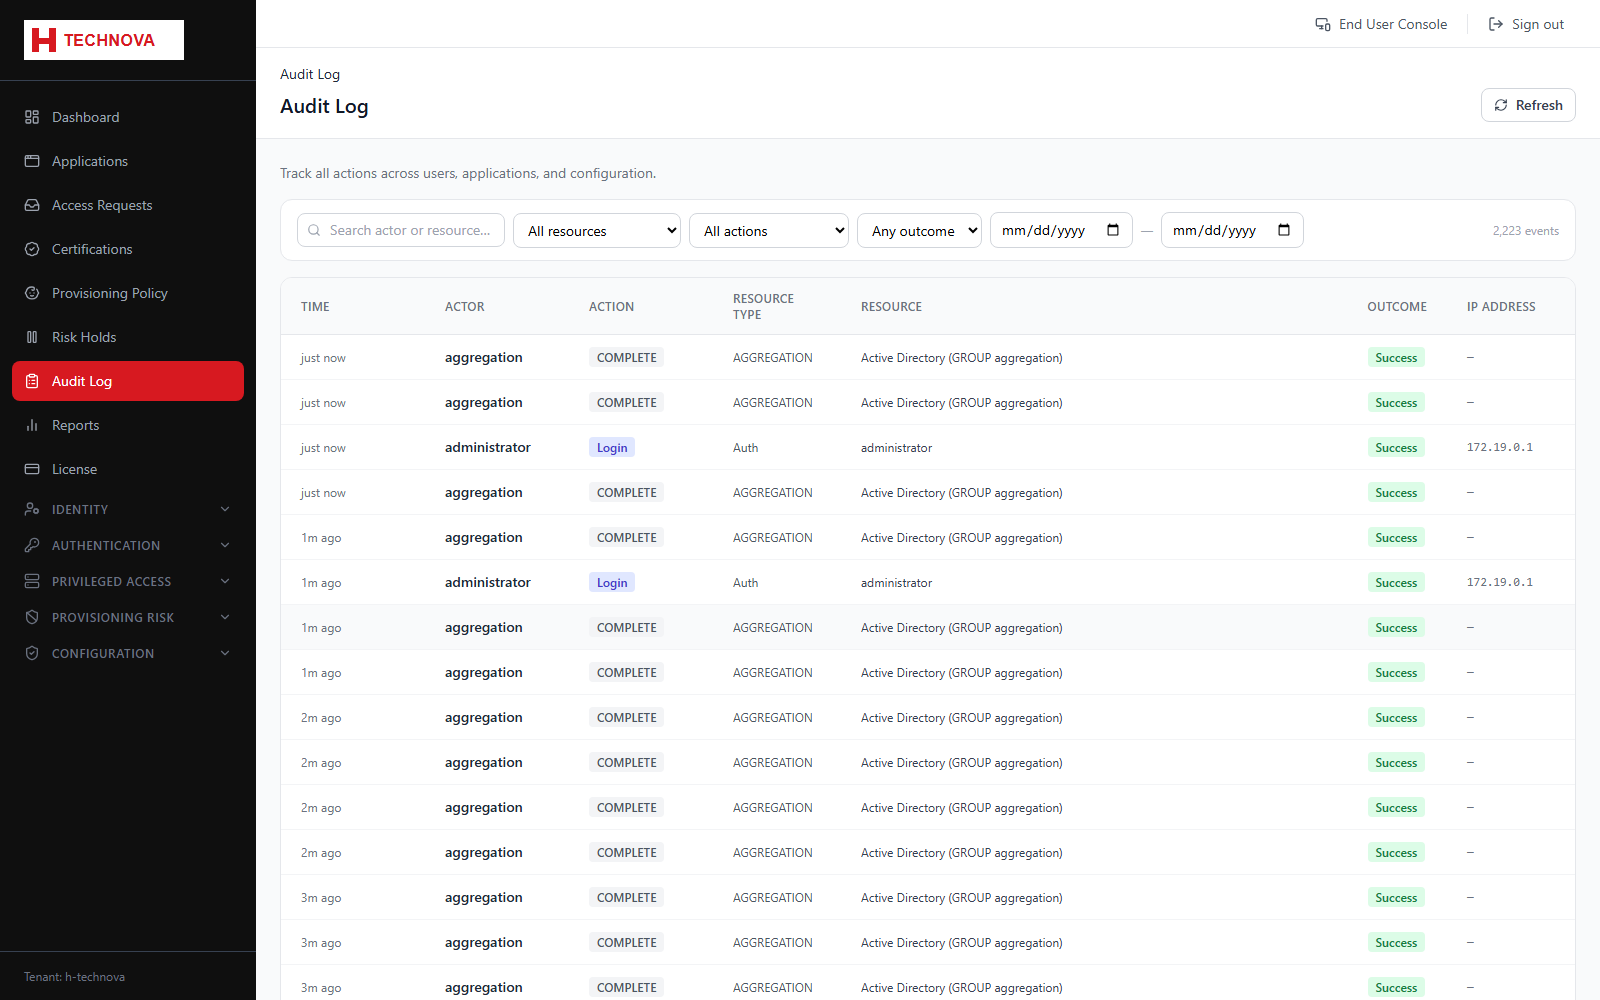The height and width of the screenshot is (1000, 1600).
Task: Click the ACTOR column header
Action: [464, 307]
